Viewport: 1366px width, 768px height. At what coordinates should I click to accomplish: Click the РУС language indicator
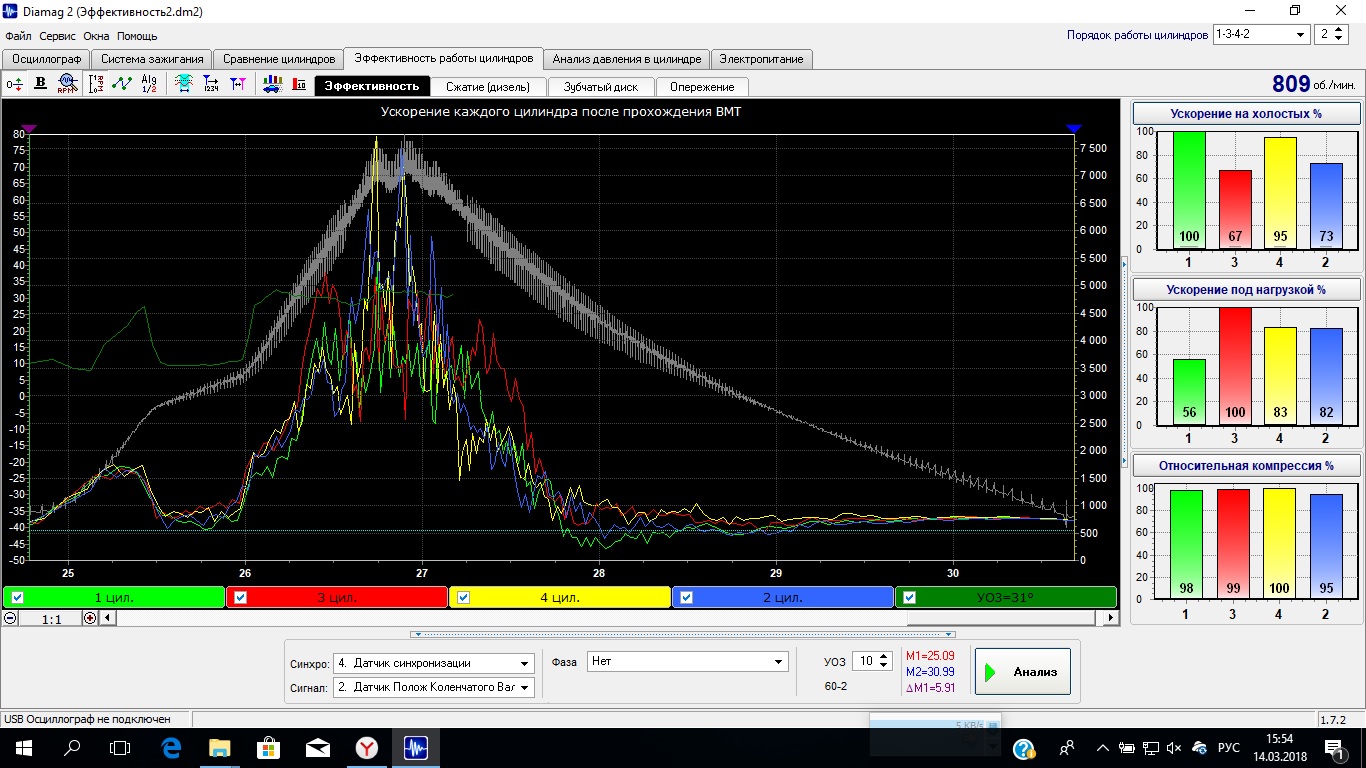tap(1228, 748)
